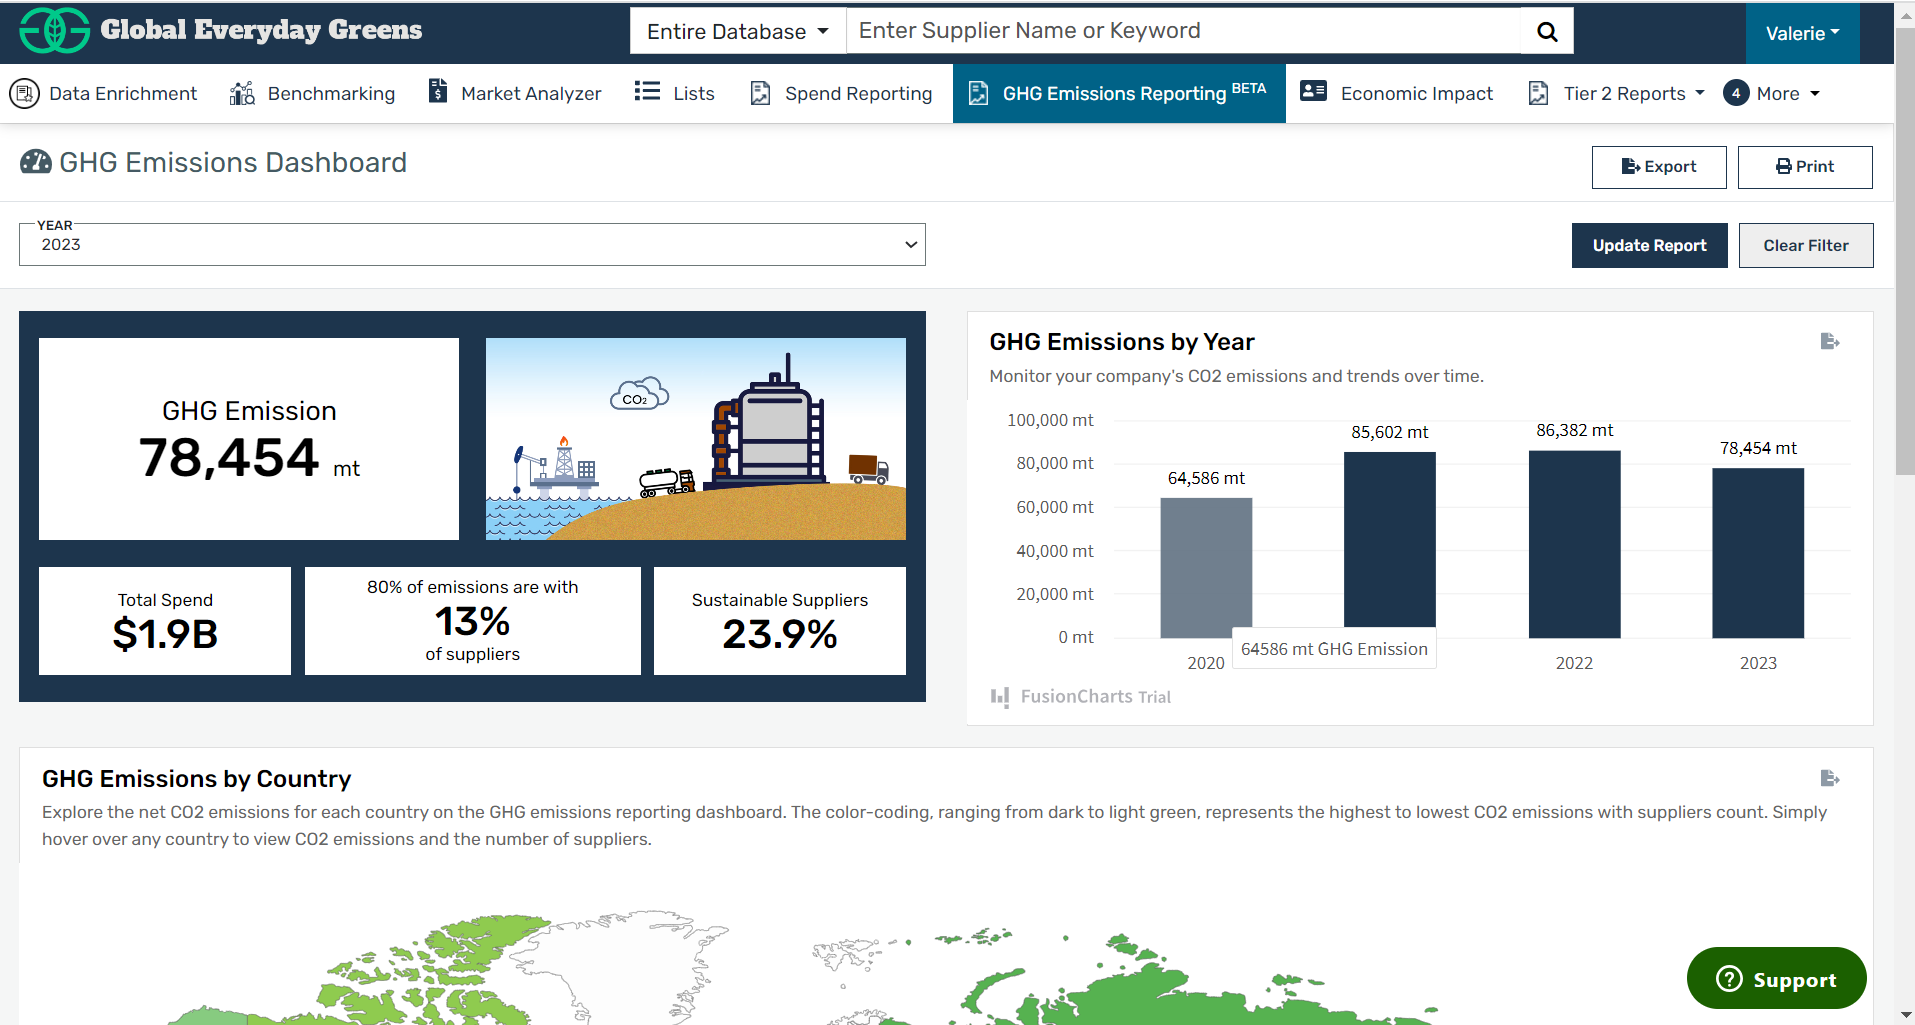Open the Benchmarking section
The width and height of the screenshot is (1915, 1025).
click(312, 94)
